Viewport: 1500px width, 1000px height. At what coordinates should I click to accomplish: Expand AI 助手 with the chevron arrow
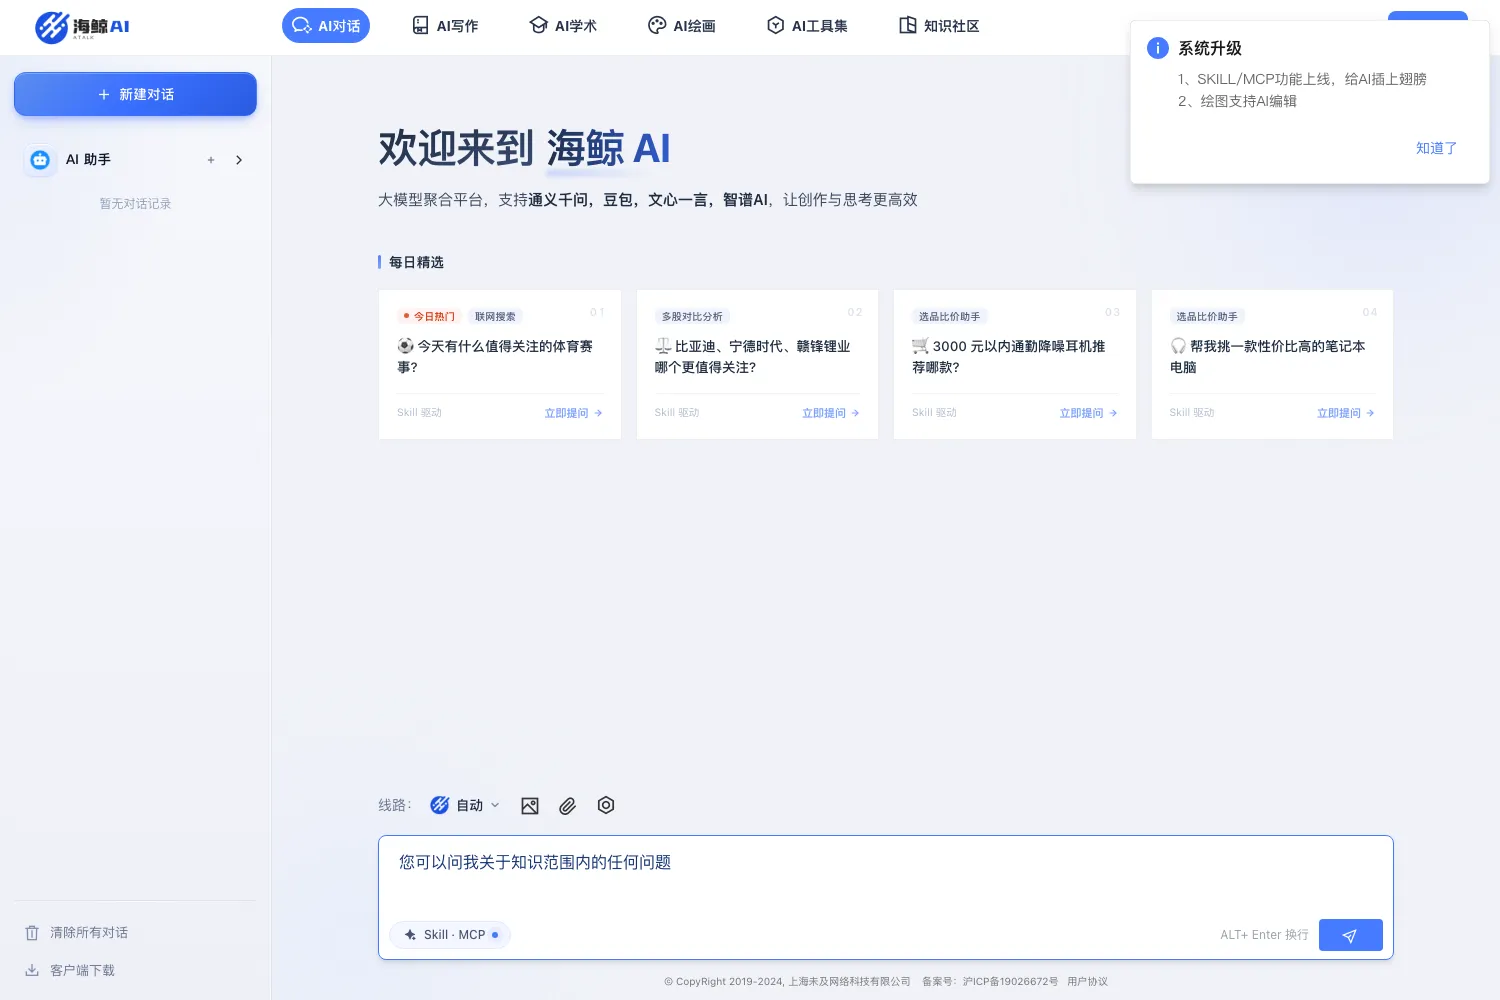click(x=239, y=160)
